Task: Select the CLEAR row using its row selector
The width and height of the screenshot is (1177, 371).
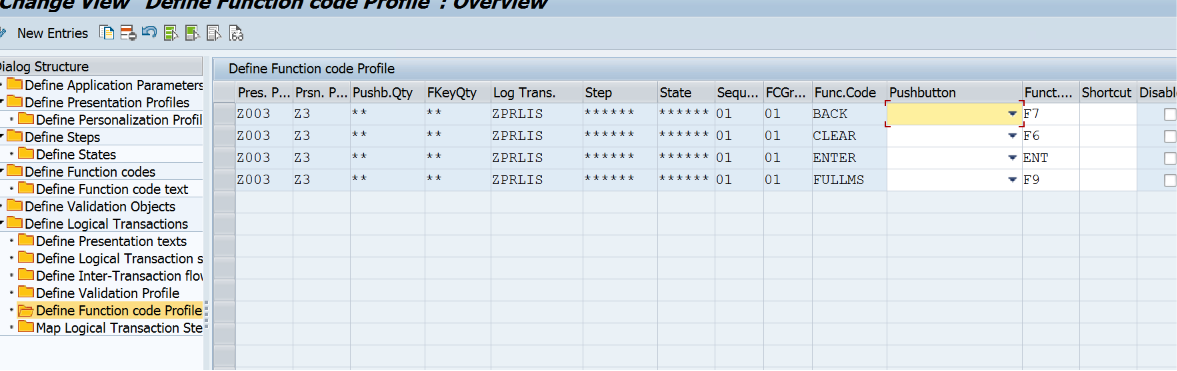Action: click(x=224, y=137)
